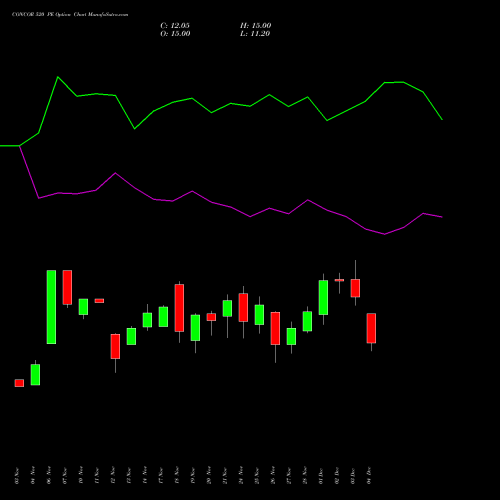Click the green candle for 14 Nov

pos(147,320)
